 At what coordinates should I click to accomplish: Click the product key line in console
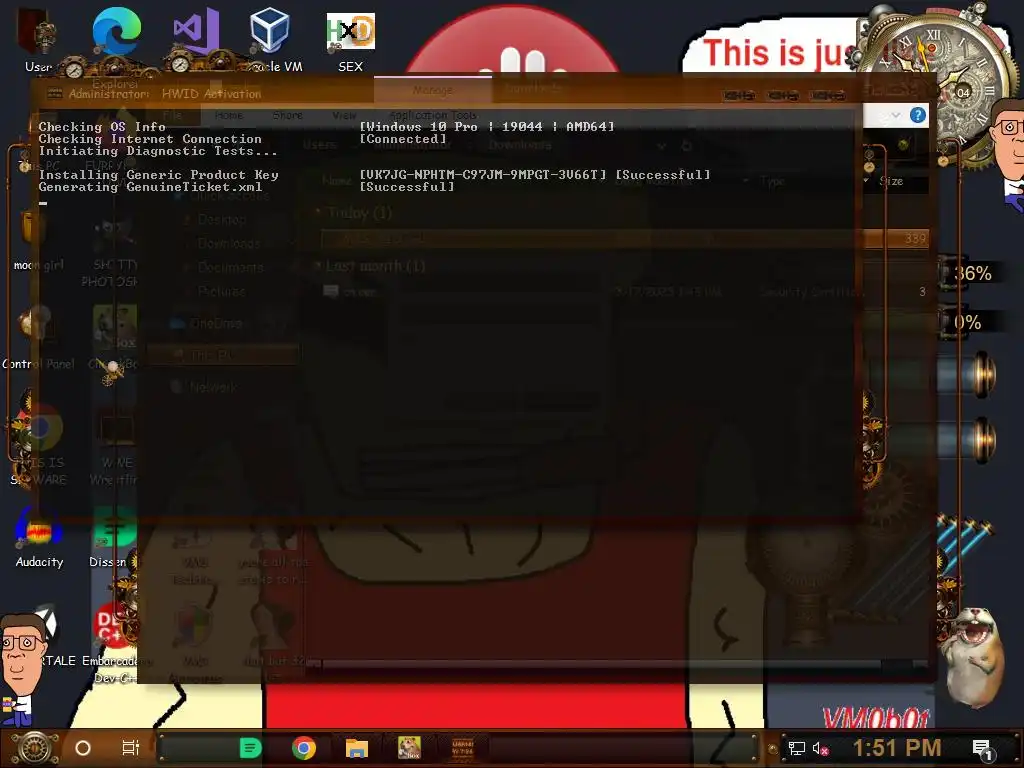pyautogui.click(x=374, y=174)
